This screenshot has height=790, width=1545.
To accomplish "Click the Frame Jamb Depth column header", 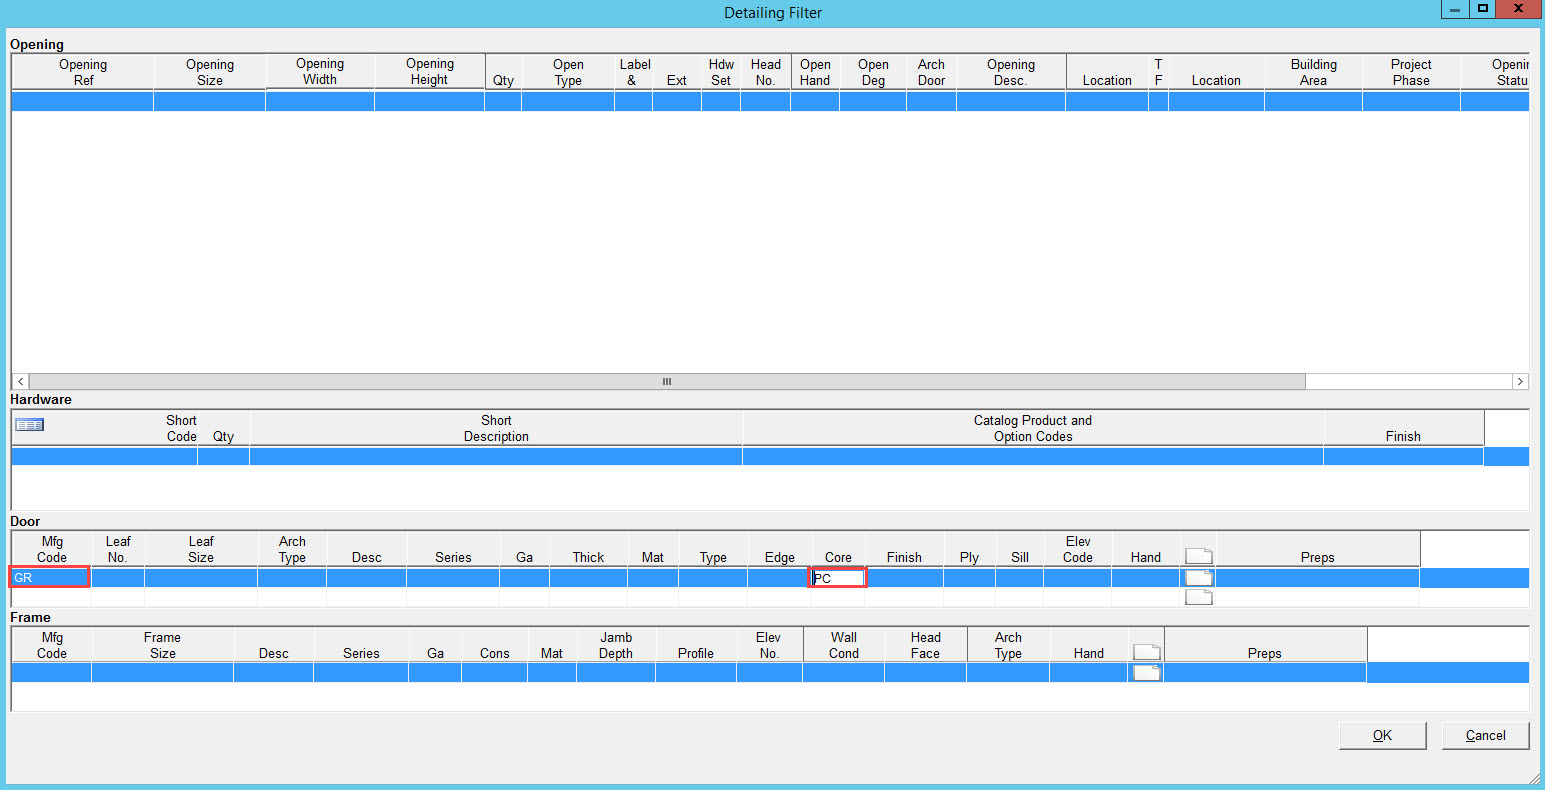I will pyautogui.click(x=616, y=645).
